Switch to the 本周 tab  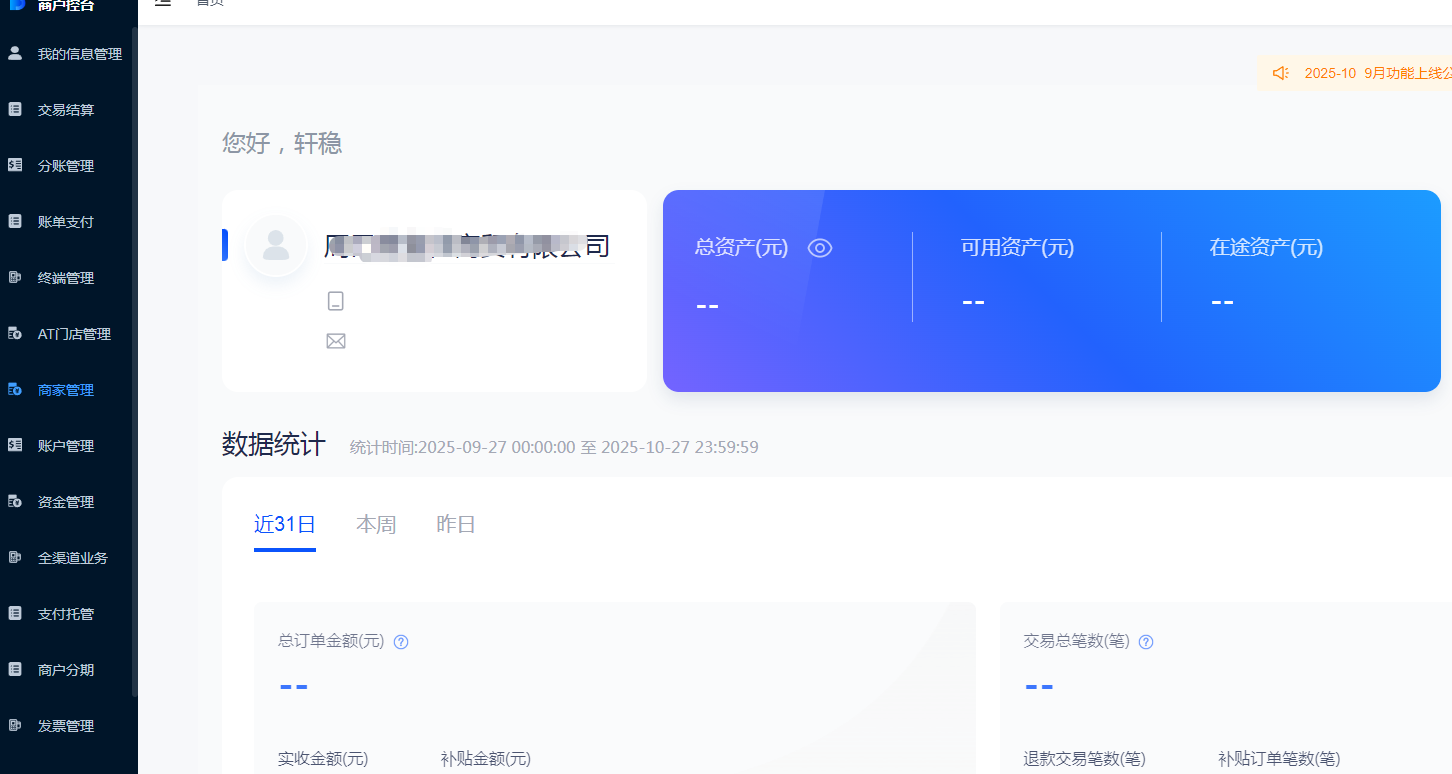376,524
